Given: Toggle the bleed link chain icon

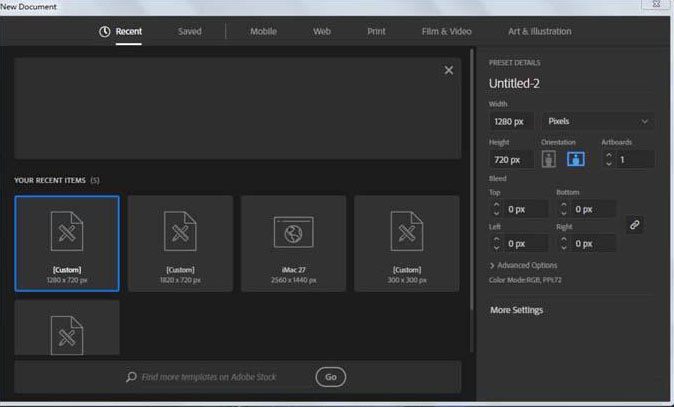Looking at the screenshot, I should point(634,225).
